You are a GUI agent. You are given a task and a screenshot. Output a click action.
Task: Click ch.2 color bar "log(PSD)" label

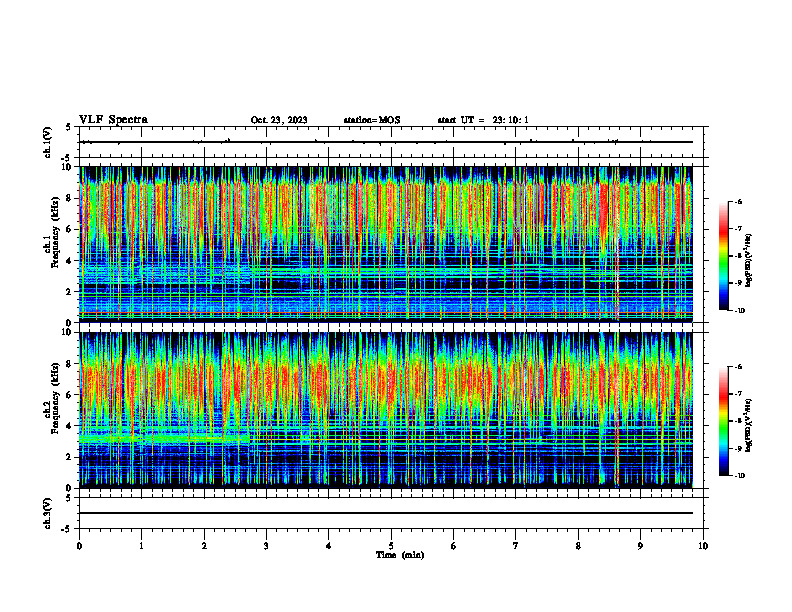749,425
